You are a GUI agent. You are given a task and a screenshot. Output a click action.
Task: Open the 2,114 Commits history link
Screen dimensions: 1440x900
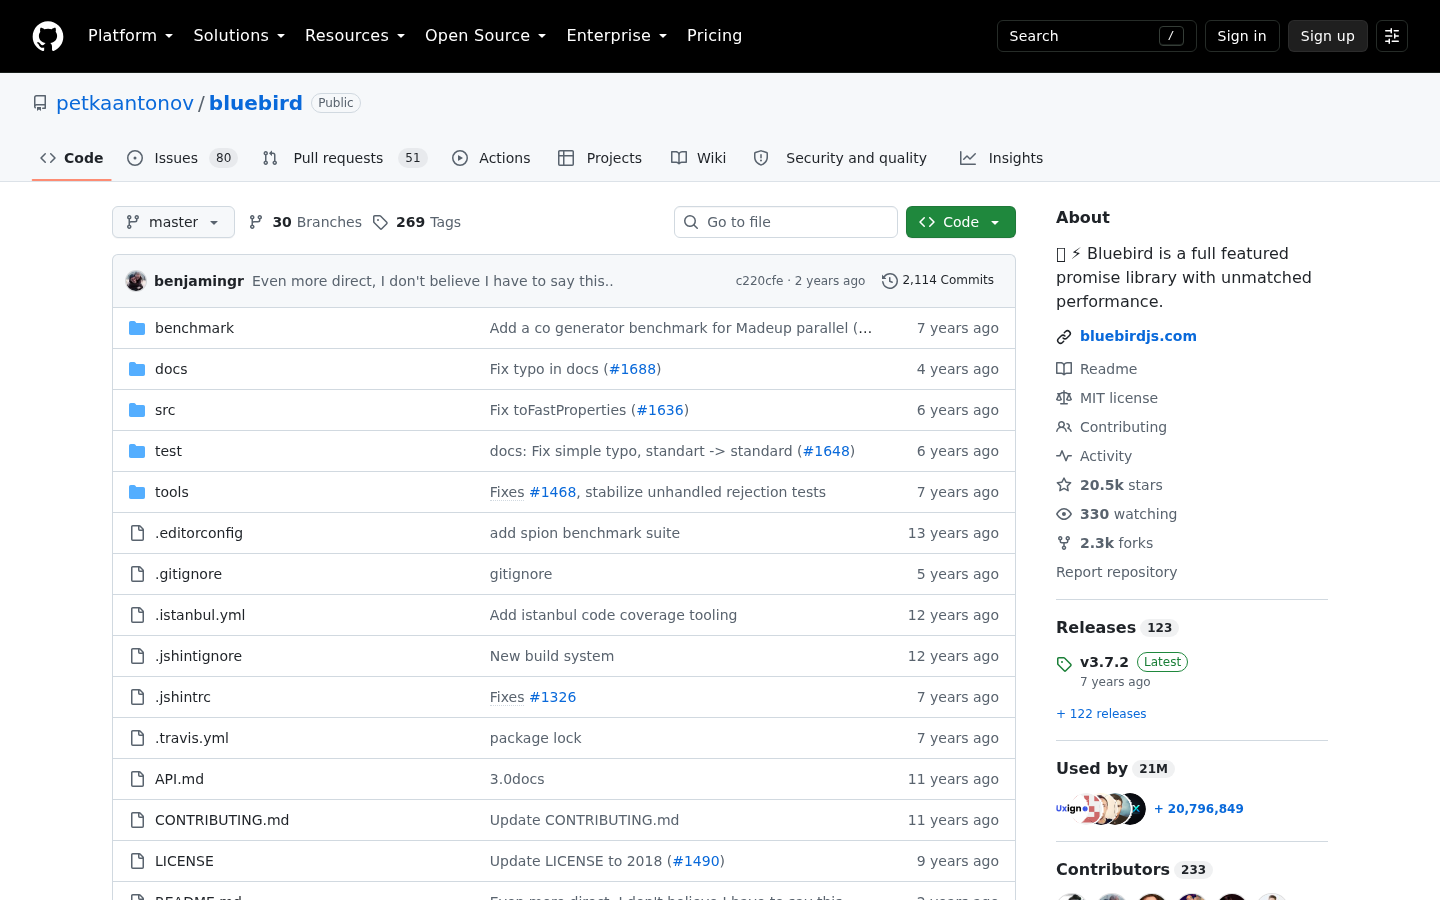pyautogui.click(x=938, y=281)
